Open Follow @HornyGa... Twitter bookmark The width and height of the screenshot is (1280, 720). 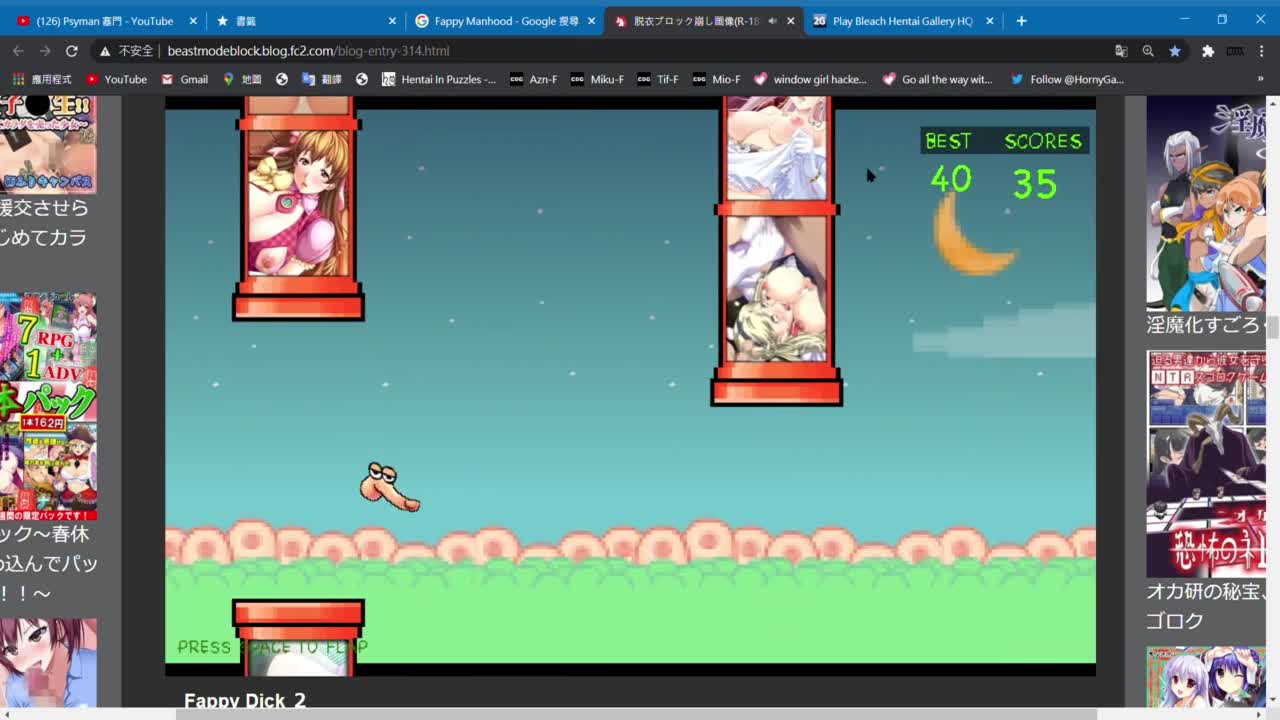click(x=1066, y=79)
